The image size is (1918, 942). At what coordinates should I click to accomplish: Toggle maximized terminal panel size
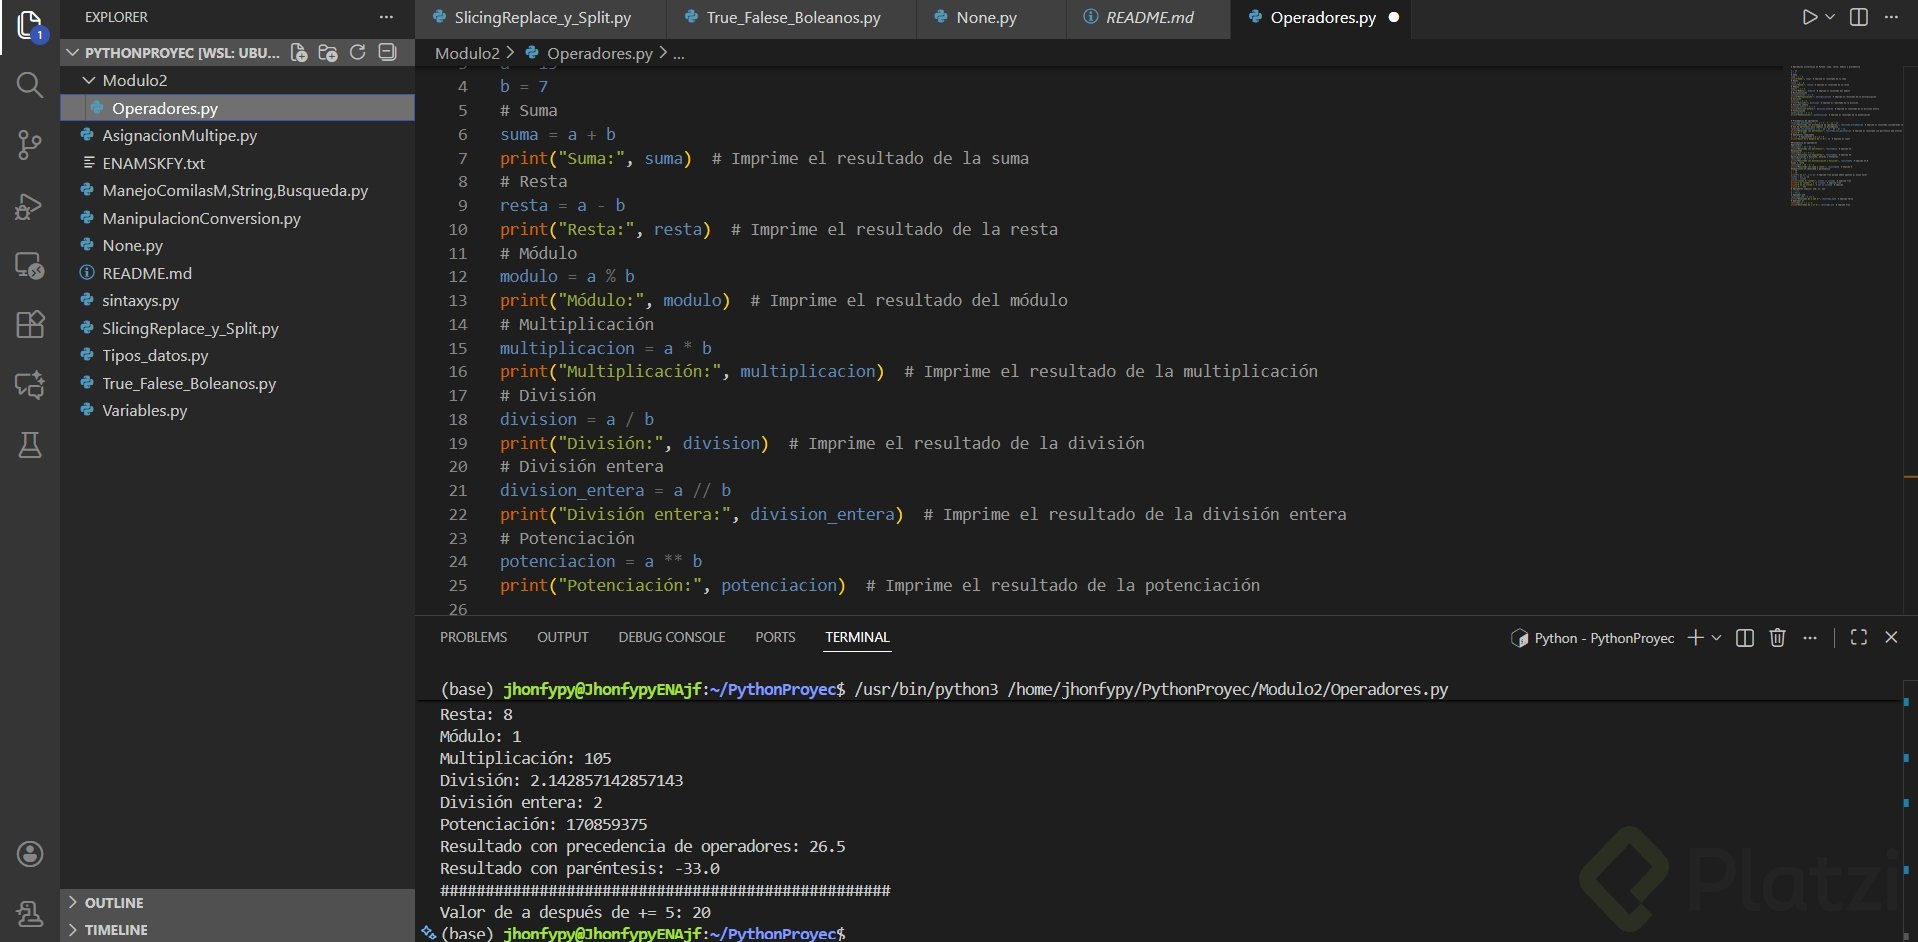click(1858, 638)
